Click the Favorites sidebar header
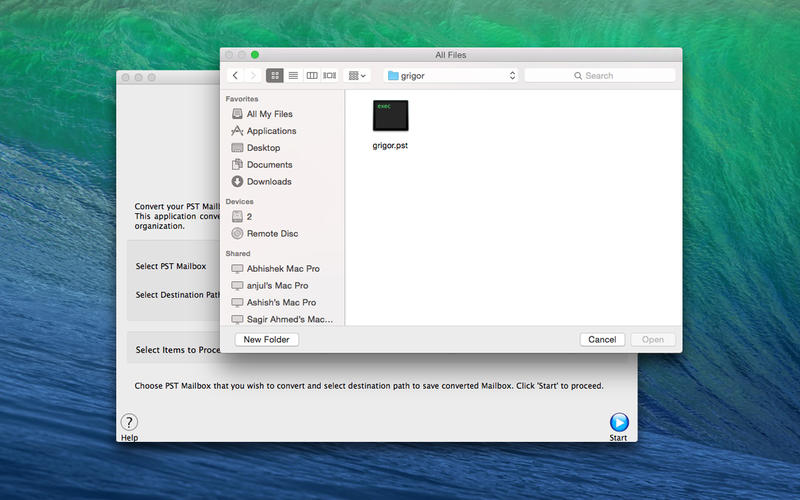 (x=242, y=98)
